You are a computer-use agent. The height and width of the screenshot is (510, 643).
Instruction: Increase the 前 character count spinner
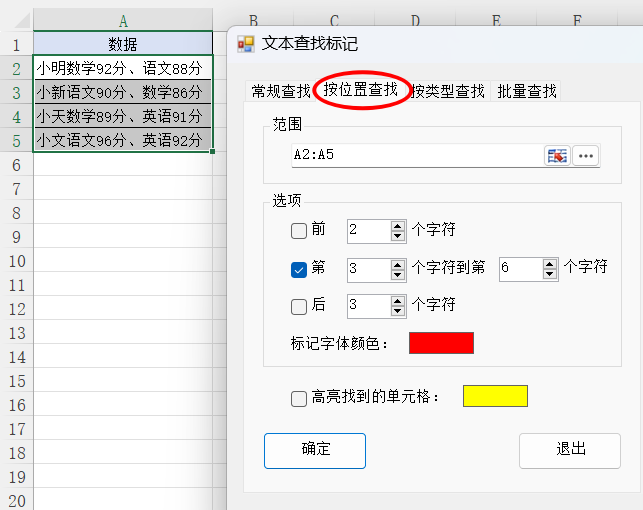click(398, 226)
